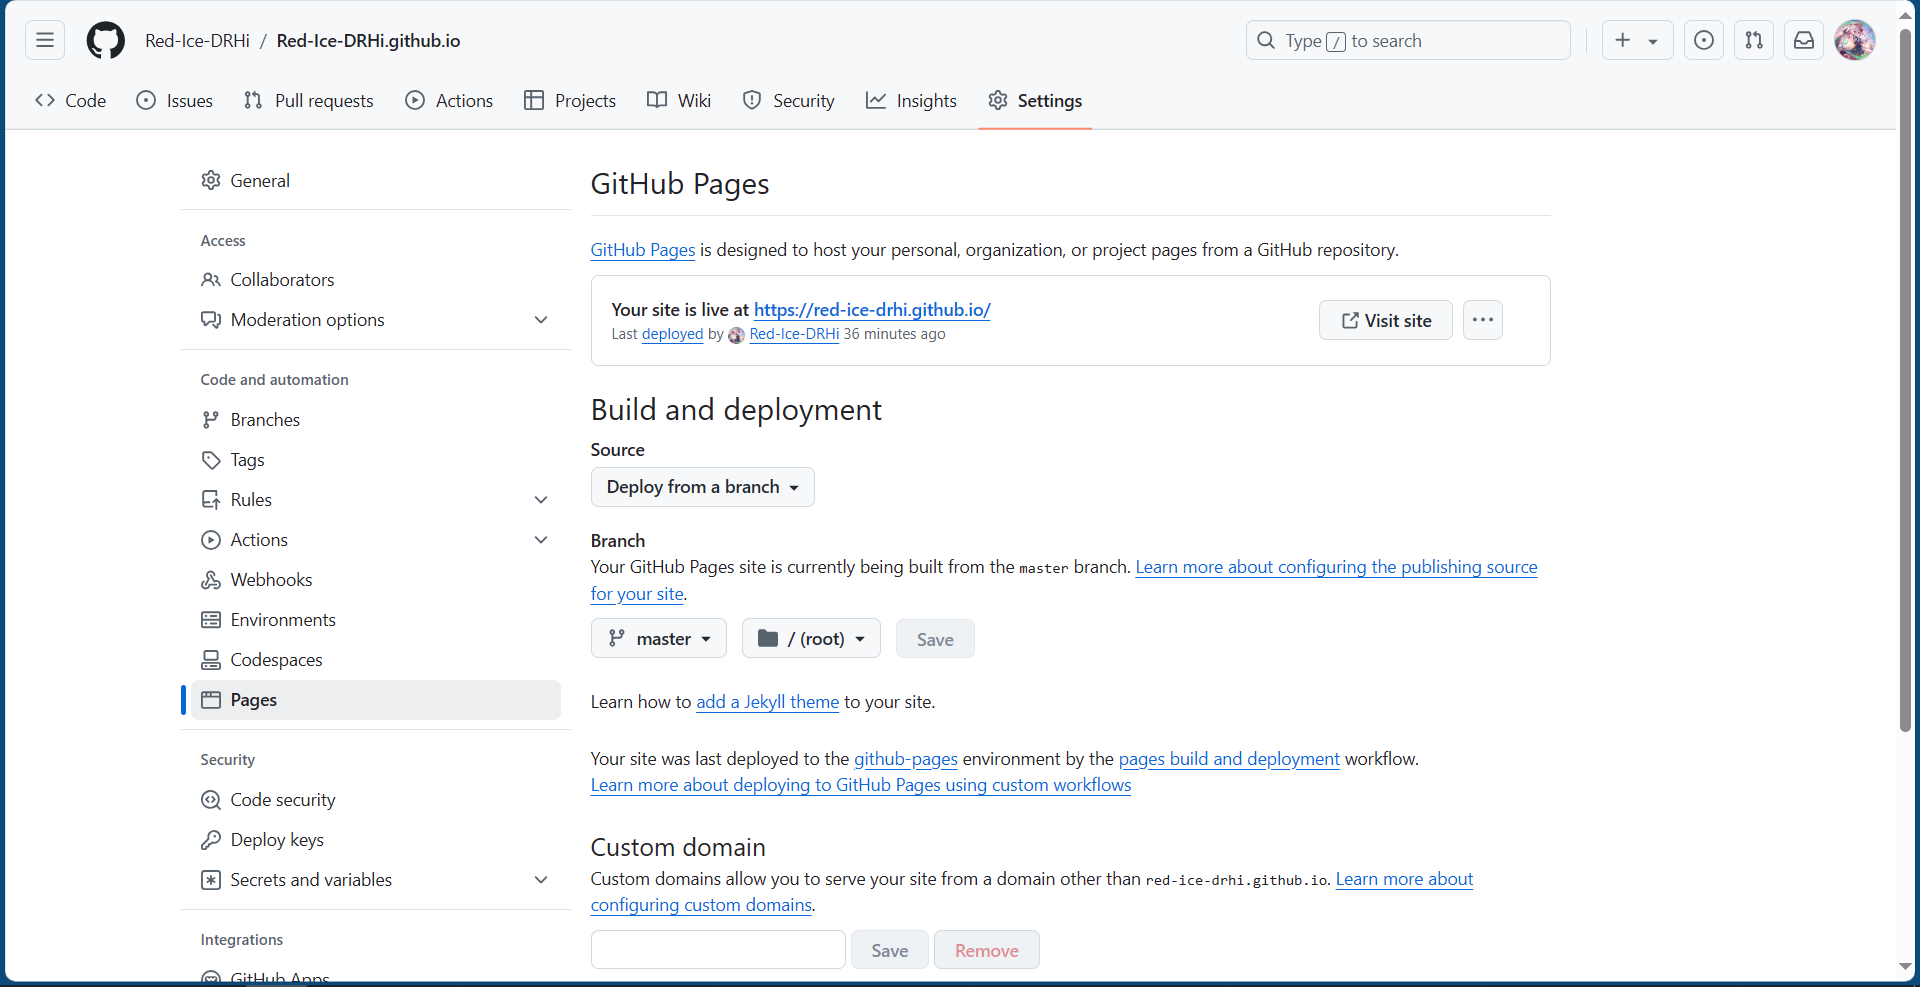The width and height of the screenshot is (1920, 987).
Task: Expand Moderation options in sidebar
Action: point(541,320)
